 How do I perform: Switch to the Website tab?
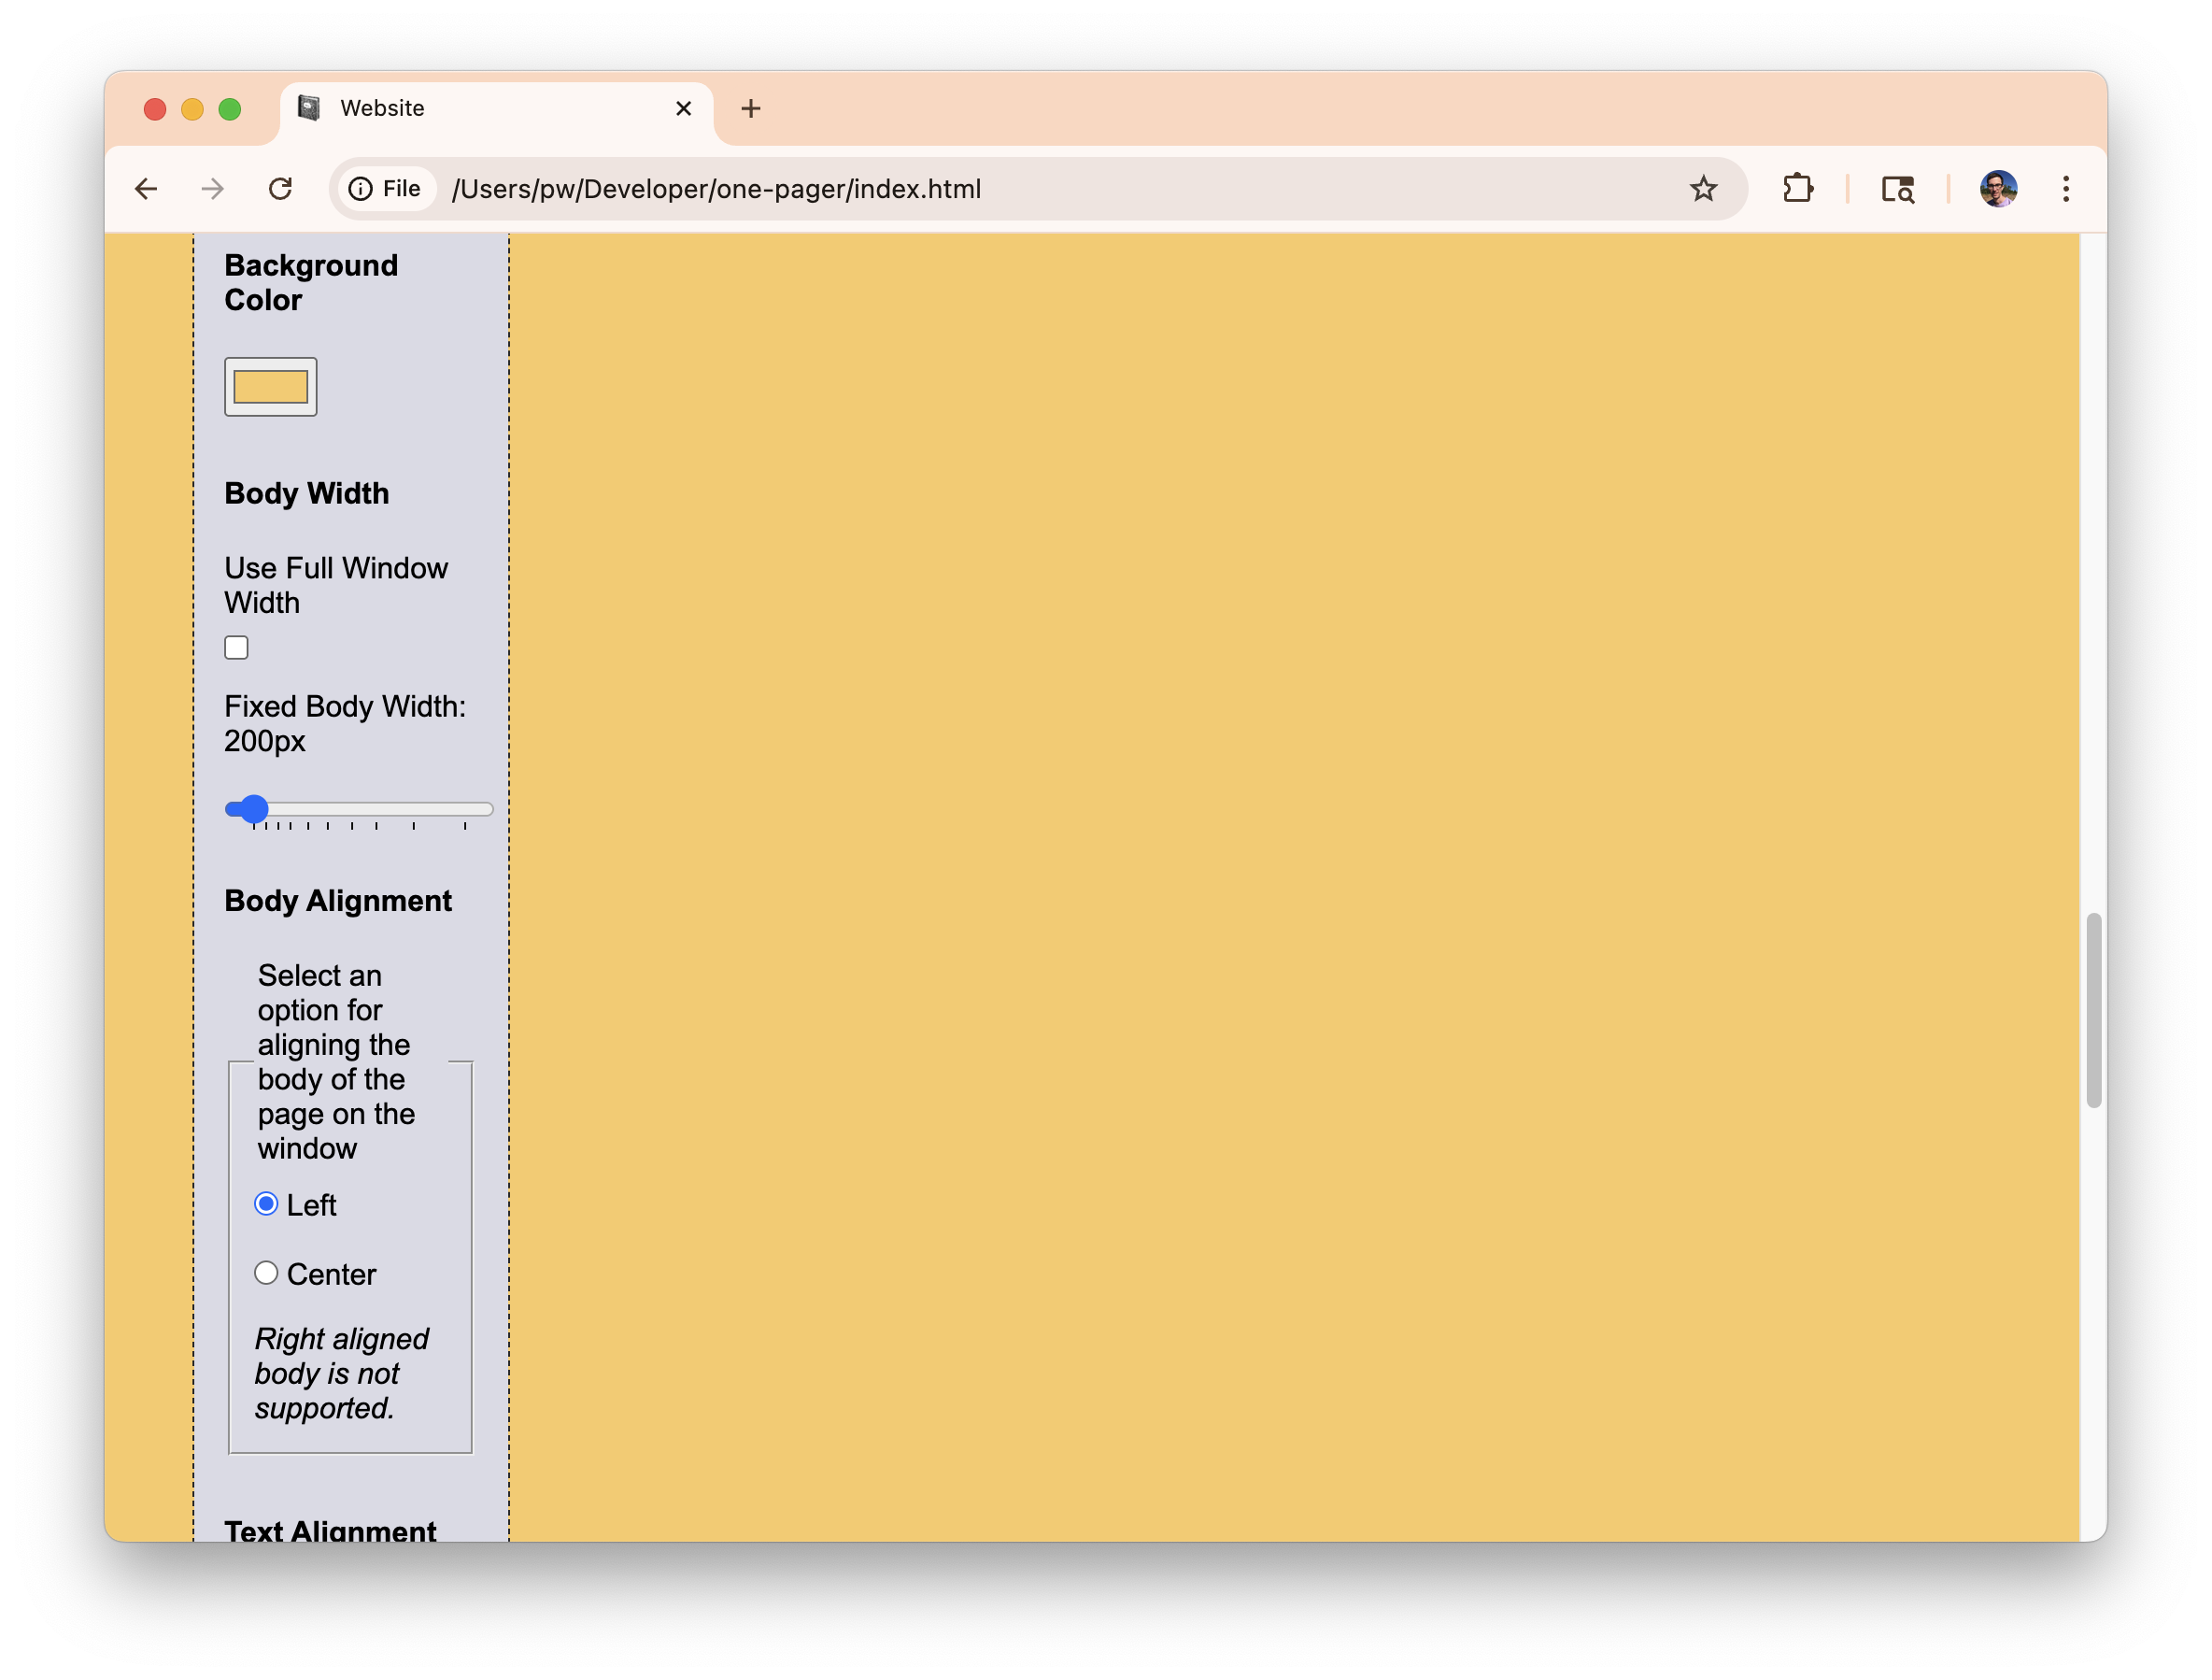coord(450,108)
